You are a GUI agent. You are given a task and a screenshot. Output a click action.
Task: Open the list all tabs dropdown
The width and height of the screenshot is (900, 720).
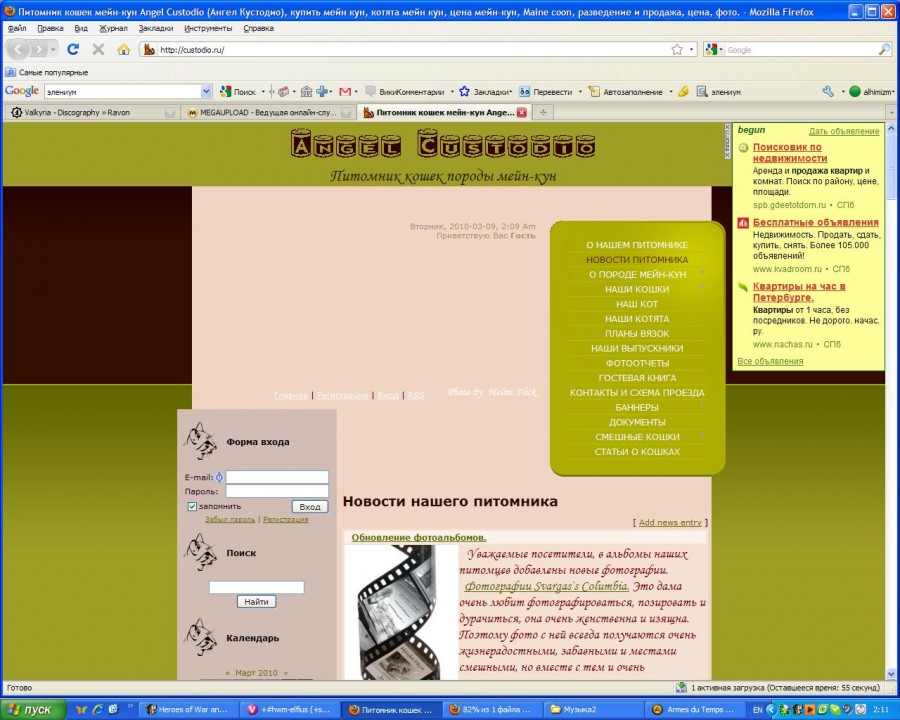[x=891, y=113]
